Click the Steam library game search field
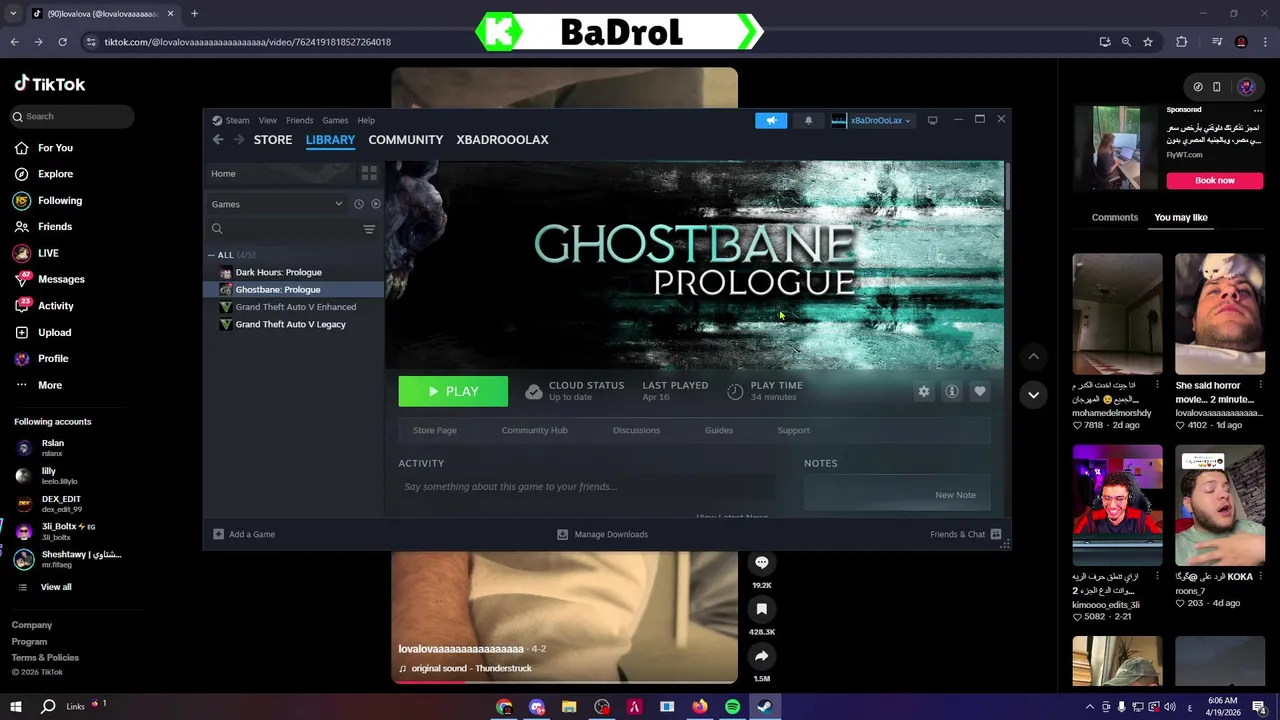 (x=283, y=229)
